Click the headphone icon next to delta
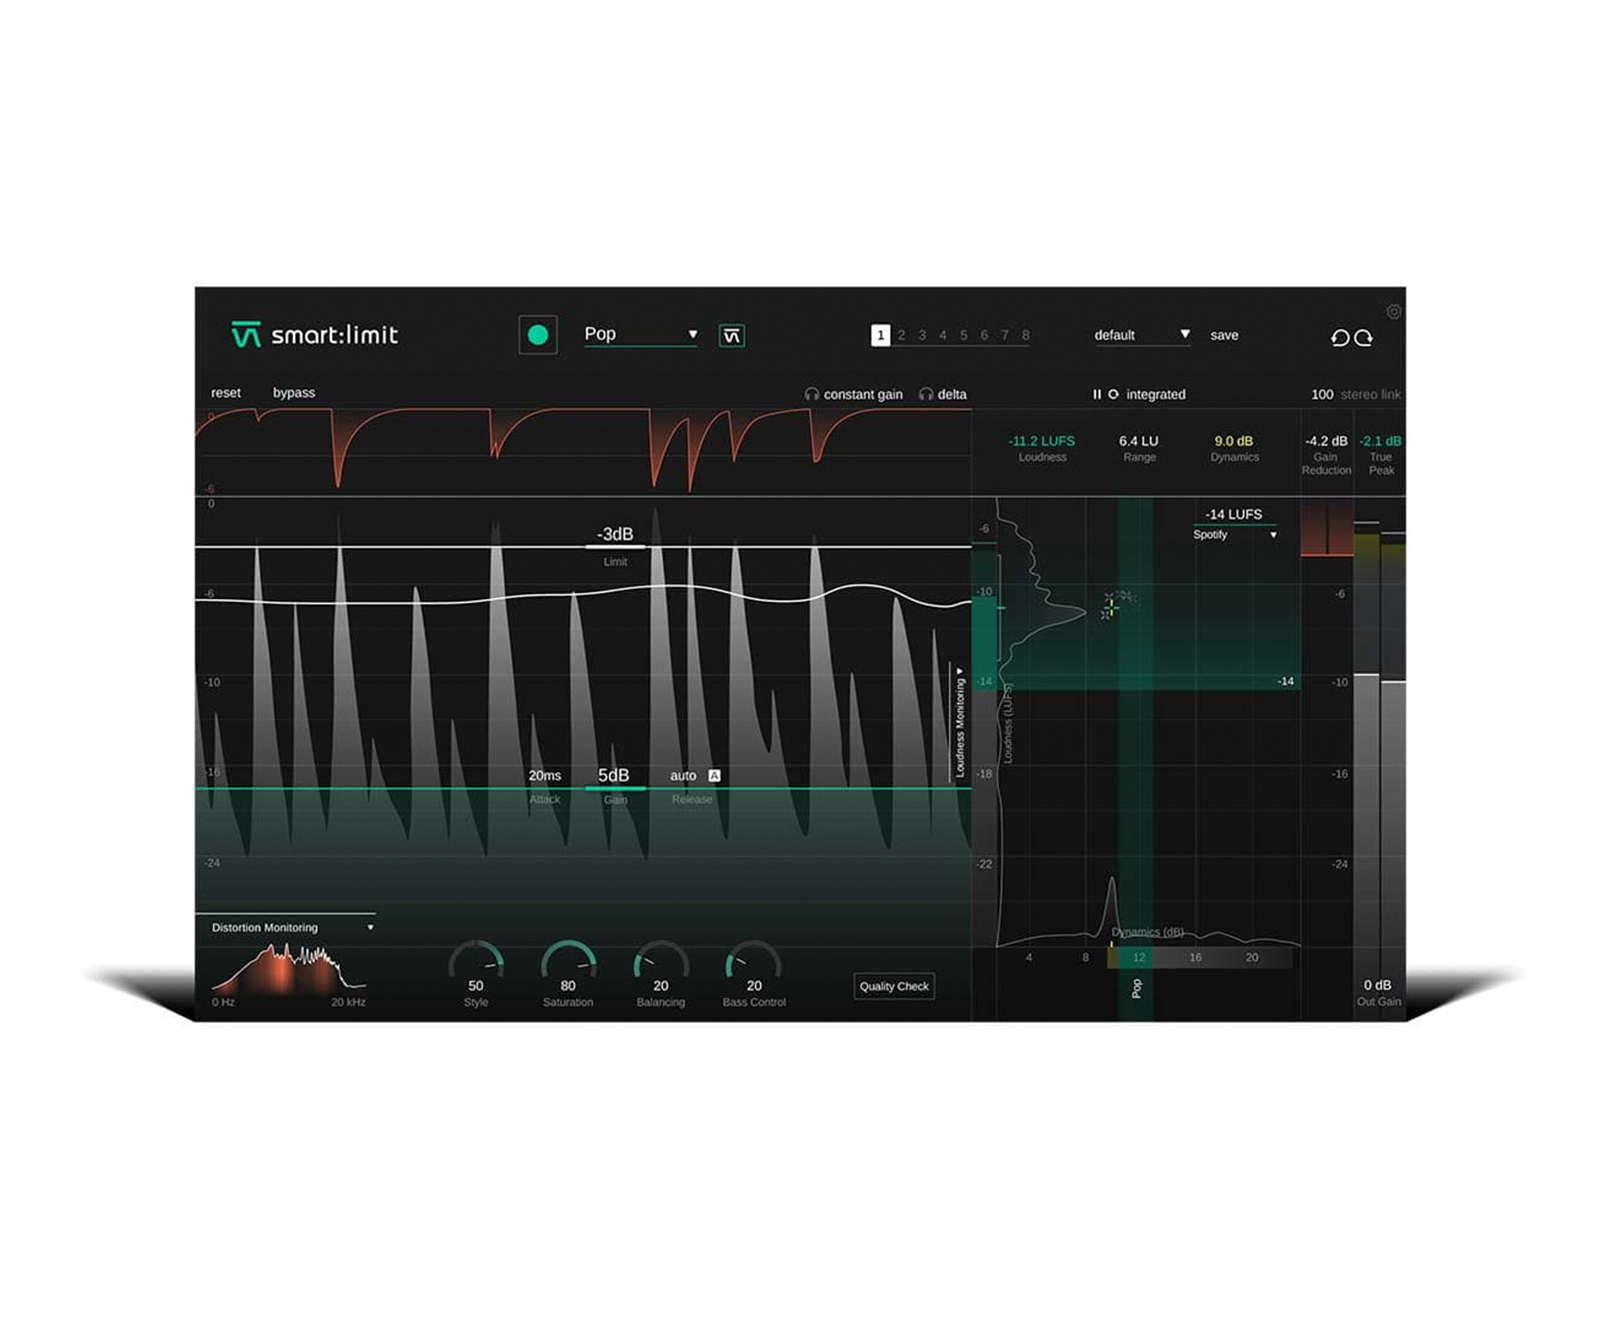1600x1320 pixels. tap(926, 394)
